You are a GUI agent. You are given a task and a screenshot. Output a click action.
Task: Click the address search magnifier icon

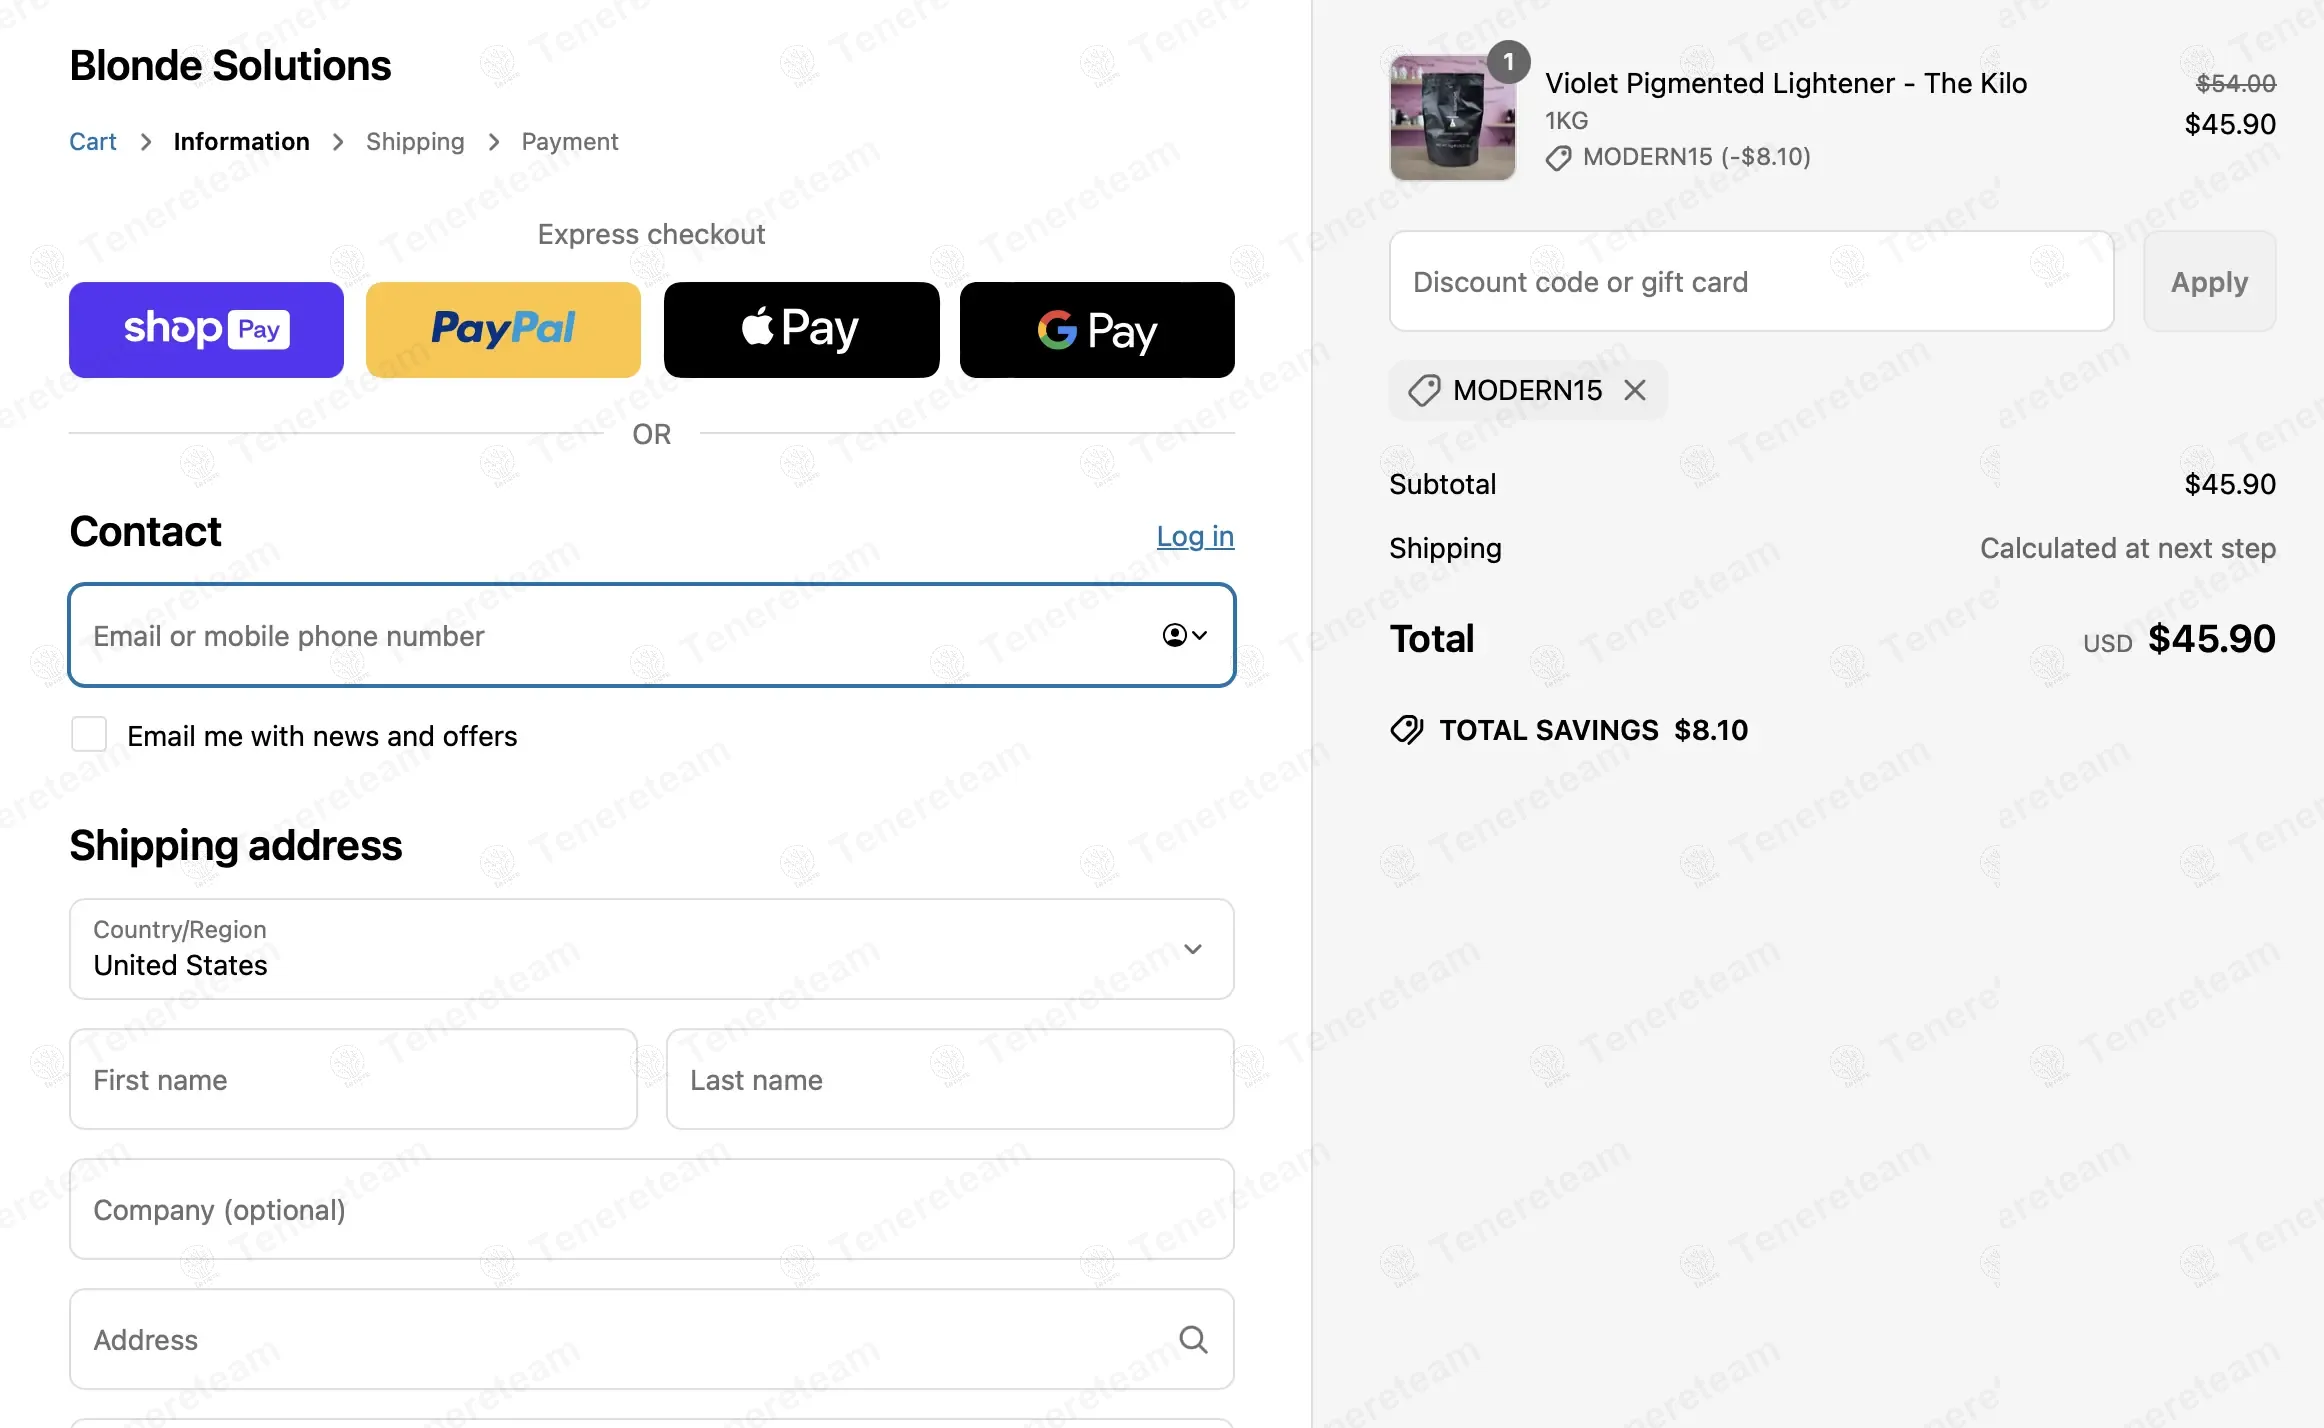coord(1193,1339)
